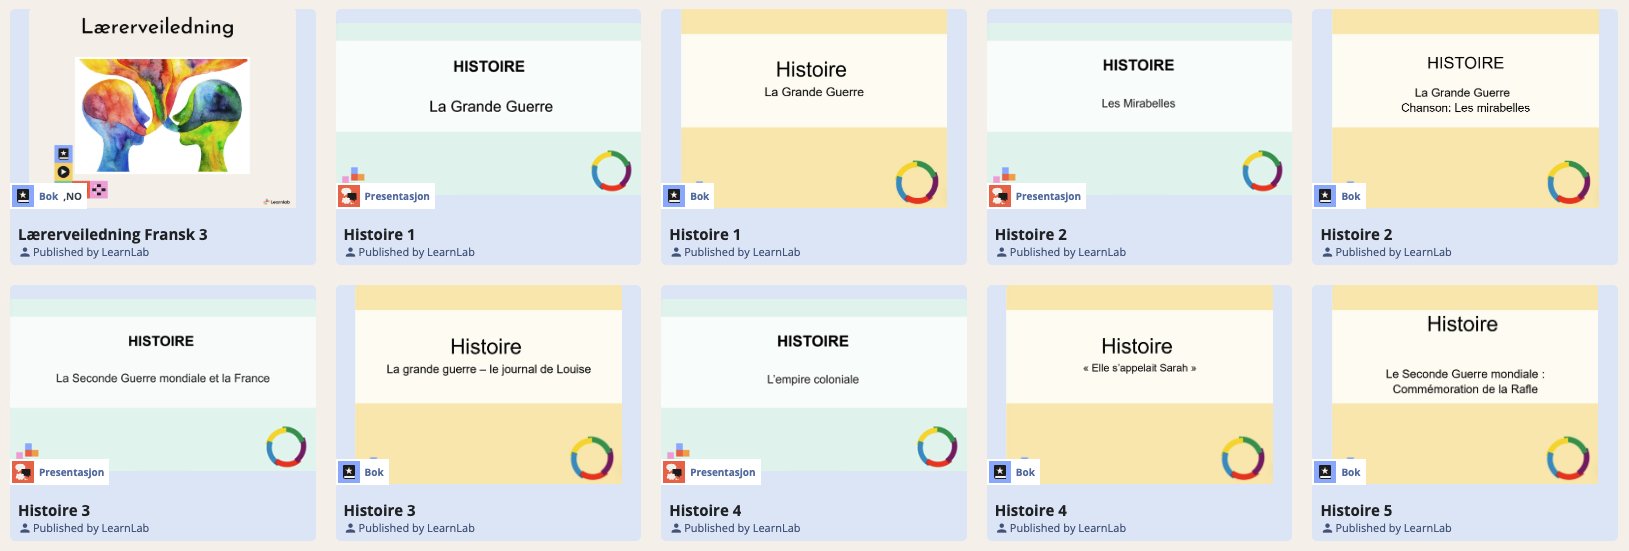This screenshot has width=1629, height=551.
Task: Click Bok icon on Histoire 5 card
Action: [x=1325, y=472]
